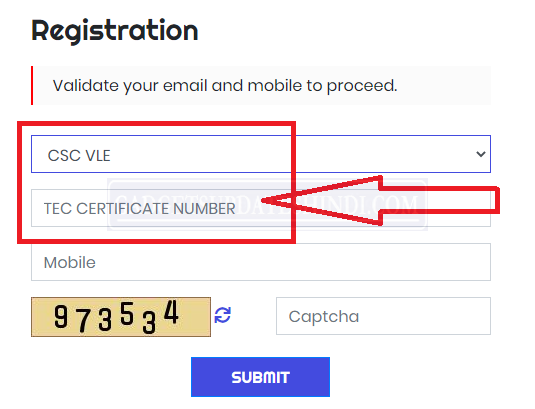This screenshot has height=409, width=535.
Task: Click the SUBMIT label text on the blue button
Action: [x=260, y=377]
